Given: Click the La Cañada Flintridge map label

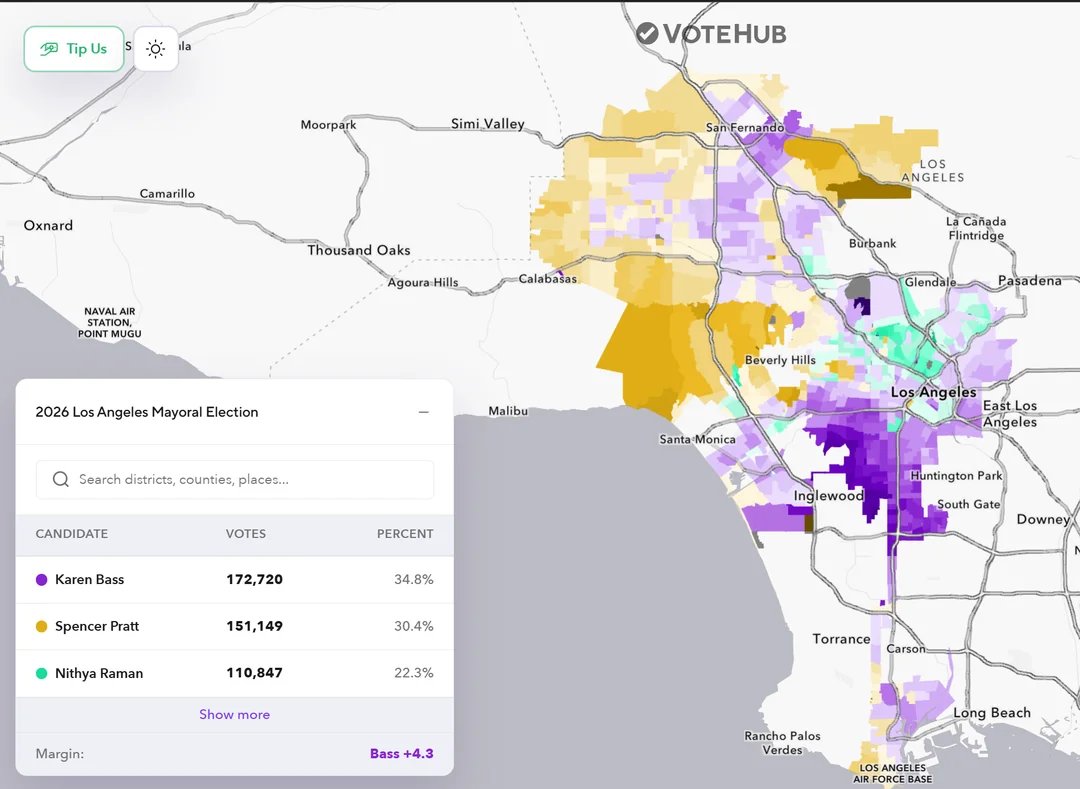Looking at the screenshot, I should pyautogui.click(x=975, y=229).
